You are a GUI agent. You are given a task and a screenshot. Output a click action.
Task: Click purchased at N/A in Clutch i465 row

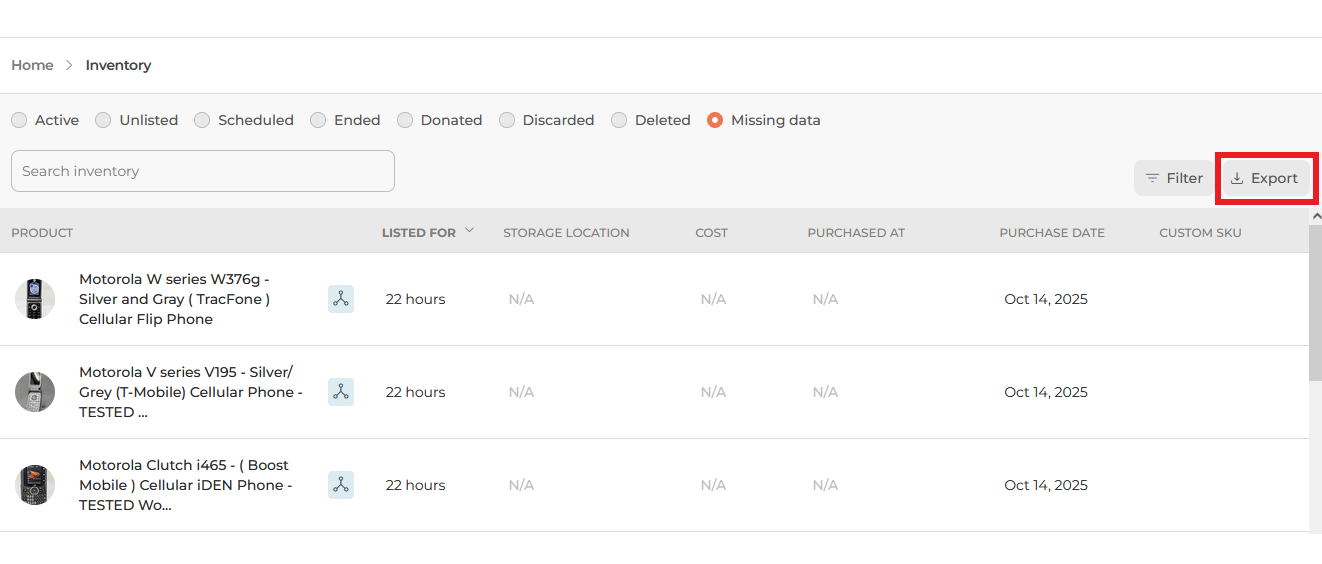coord(825,485)
